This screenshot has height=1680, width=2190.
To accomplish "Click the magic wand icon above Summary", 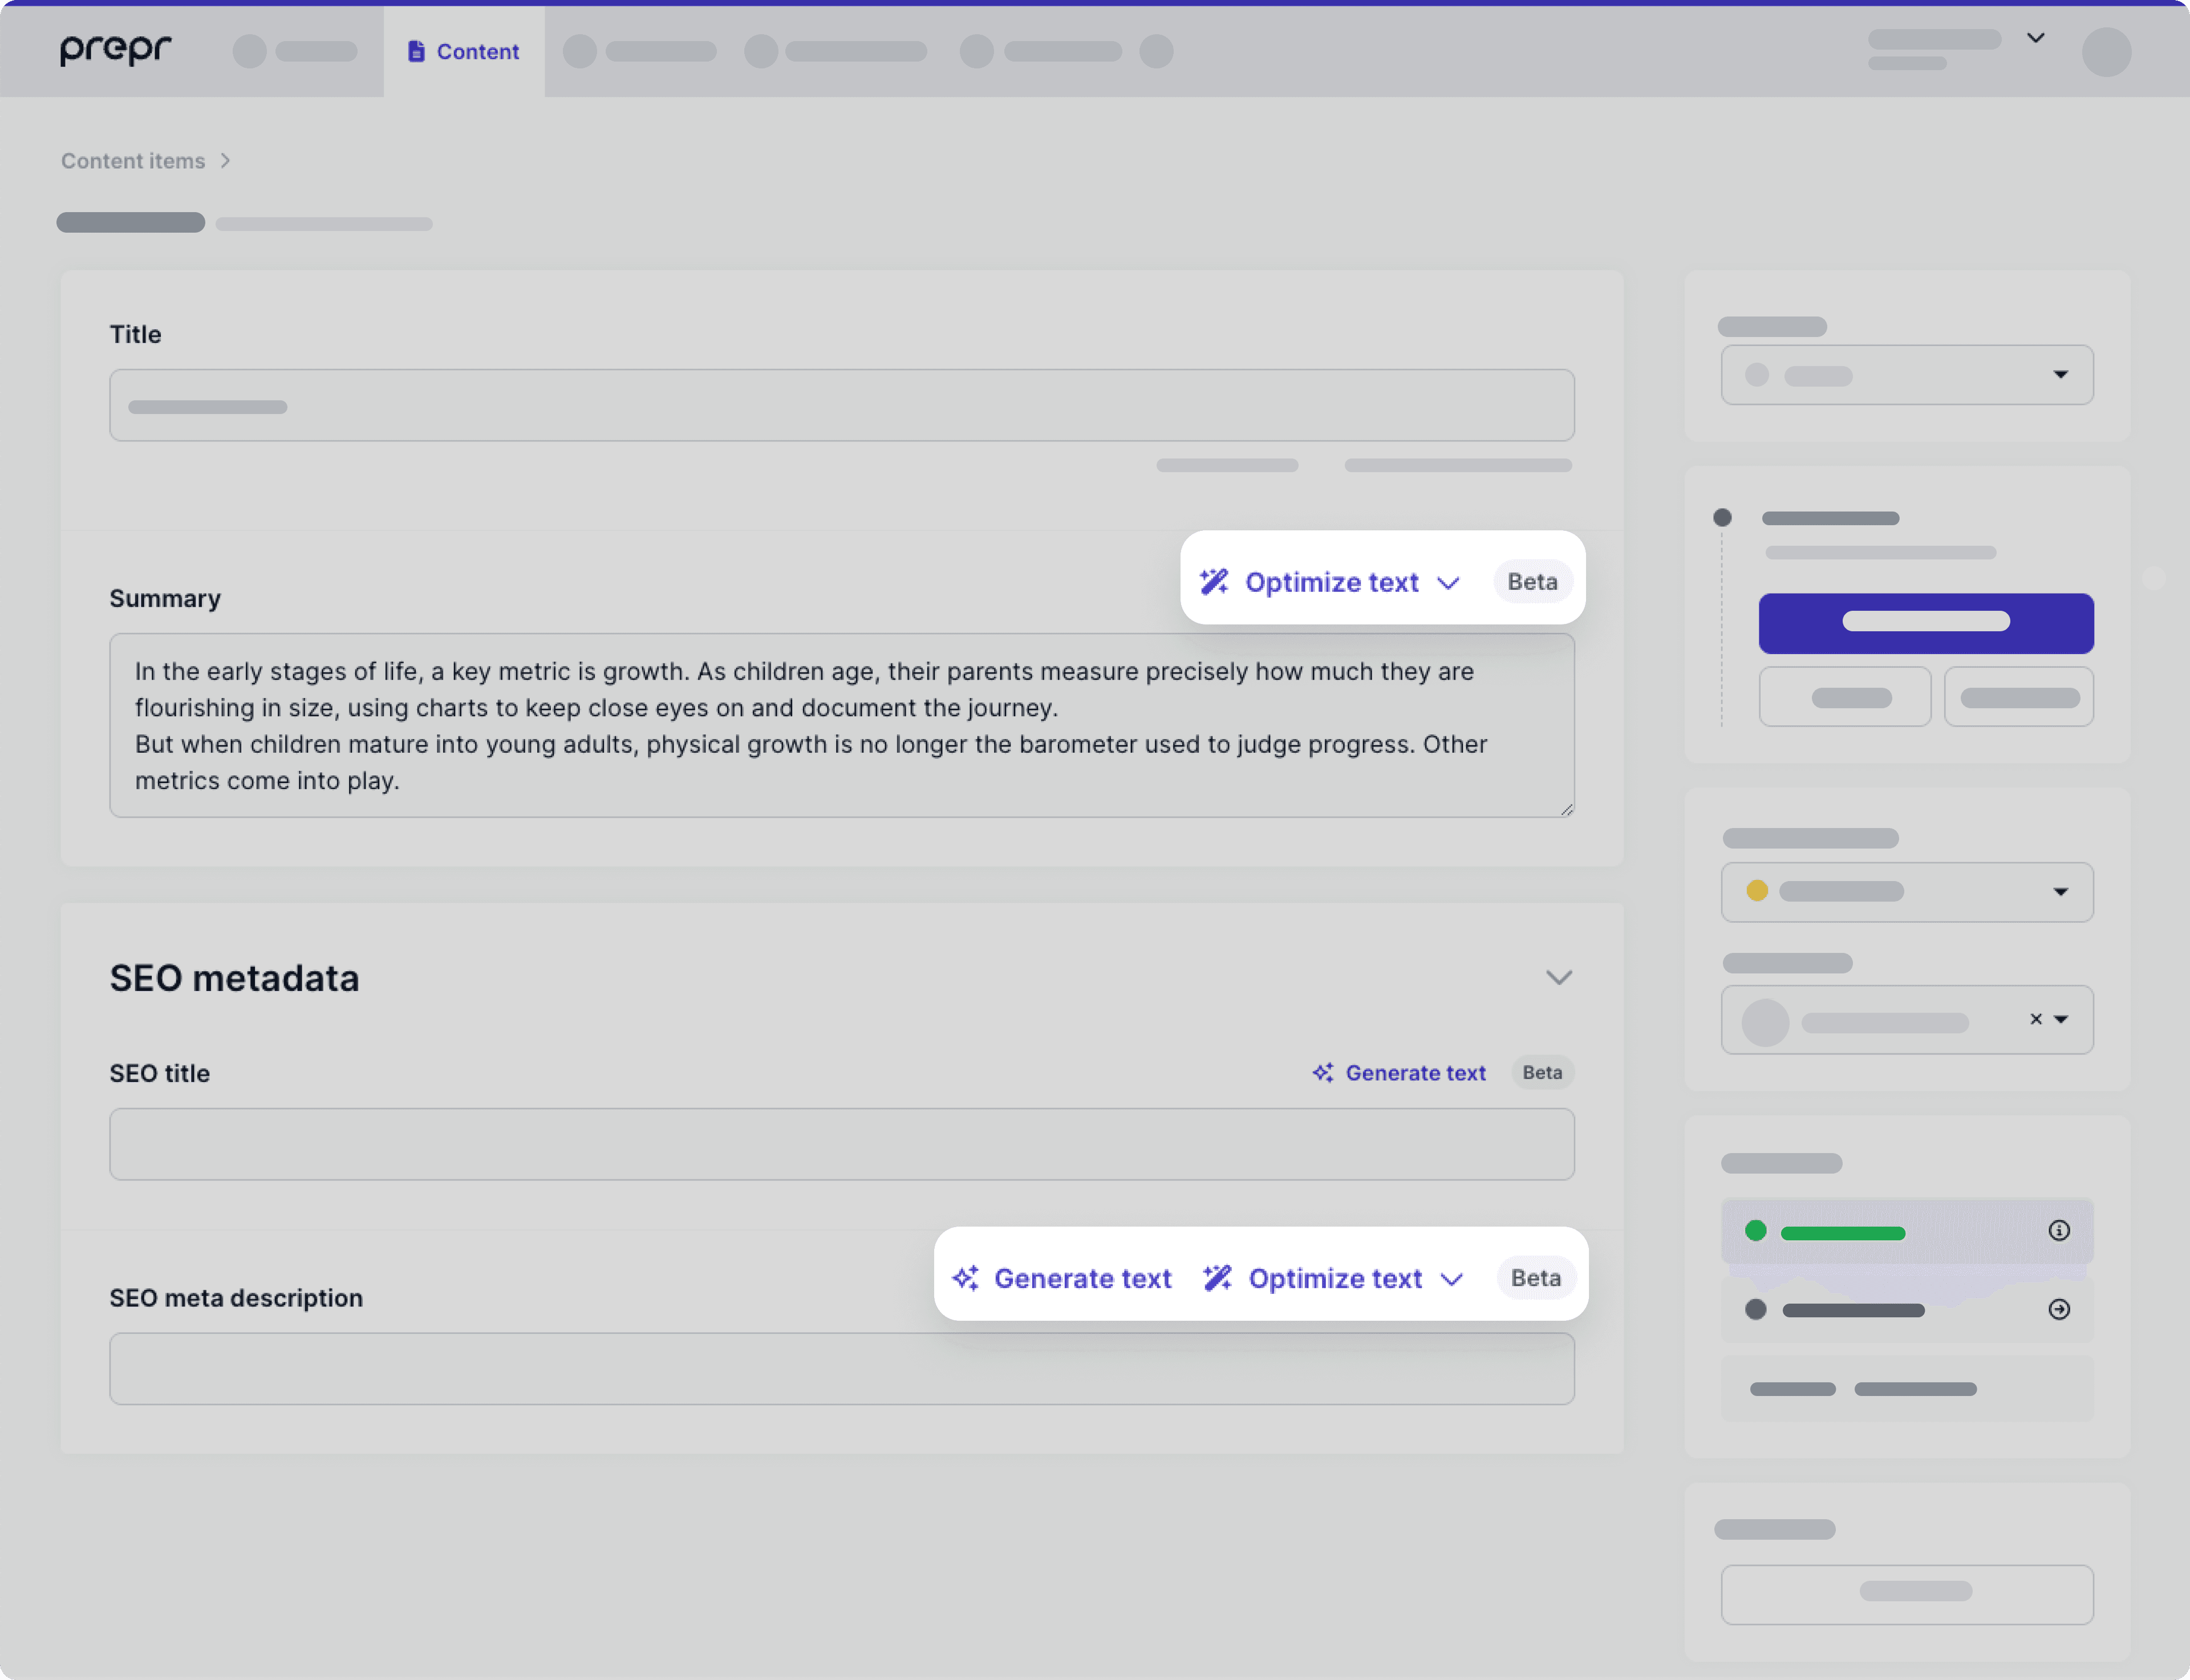I will (1214, 581).
